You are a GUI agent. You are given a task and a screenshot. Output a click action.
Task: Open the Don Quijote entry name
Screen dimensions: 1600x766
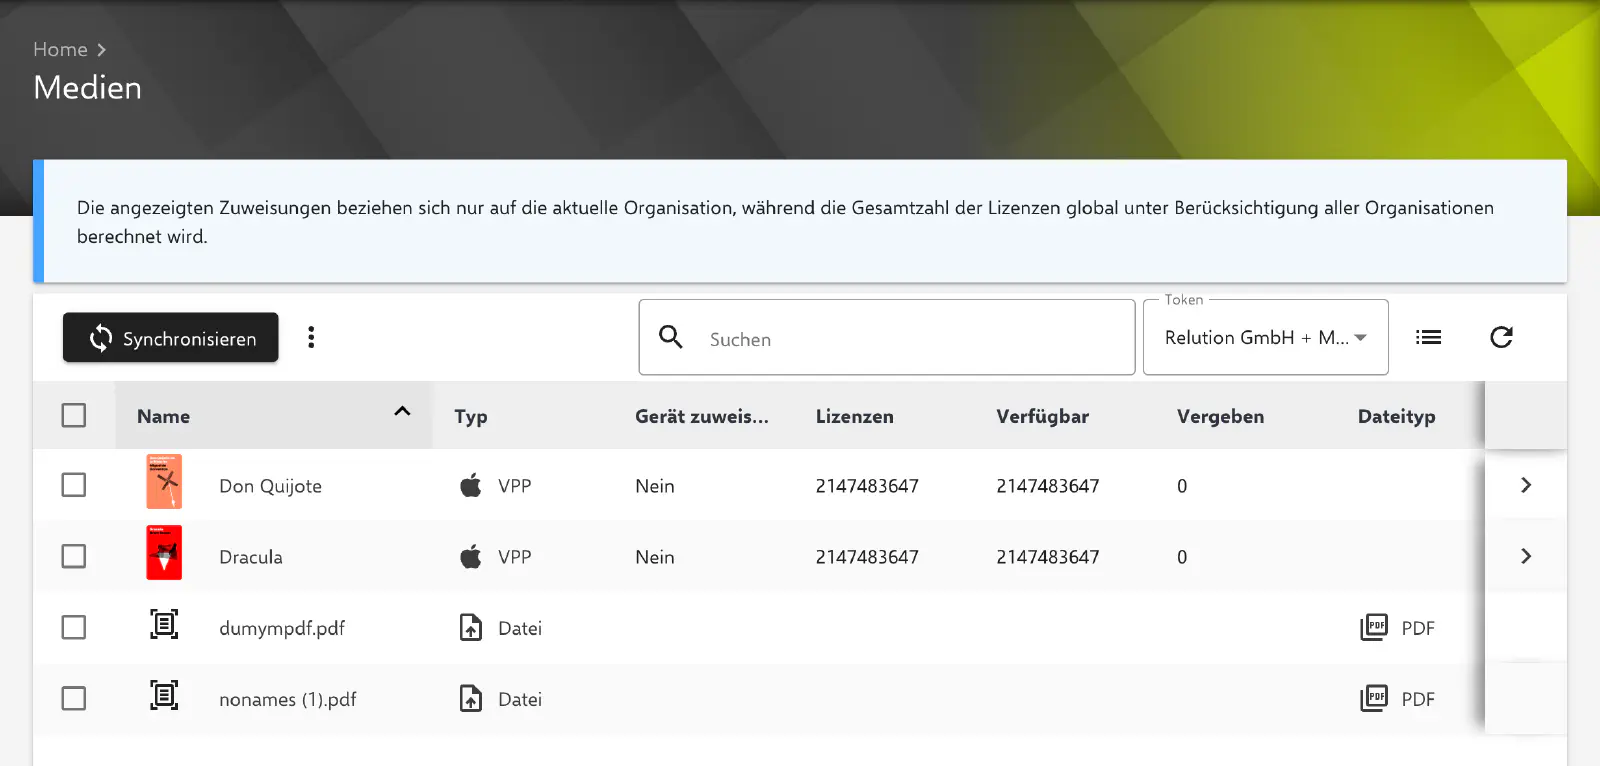(x=270, y=486)
